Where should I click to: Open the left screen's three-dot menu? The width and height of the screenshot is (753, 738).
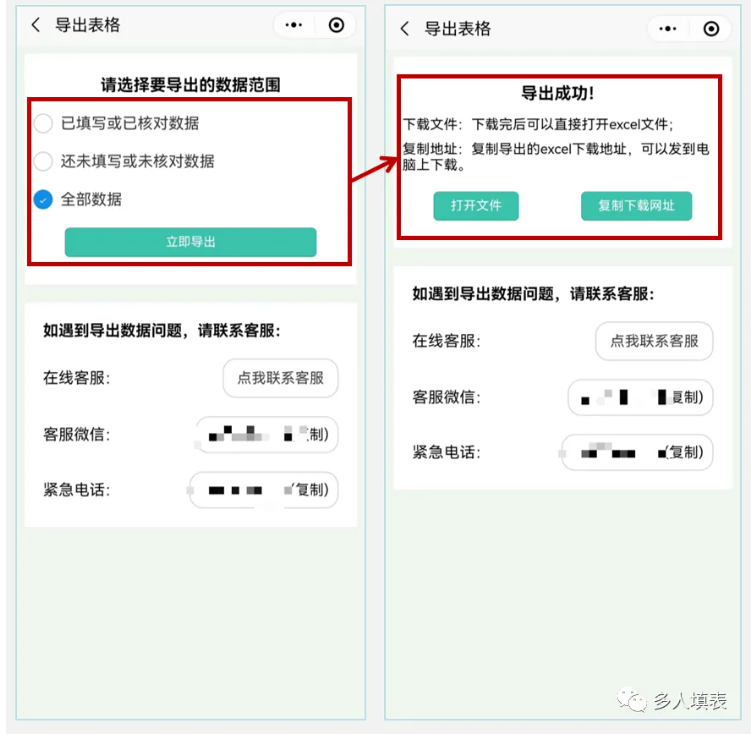[x=293, y=24]
